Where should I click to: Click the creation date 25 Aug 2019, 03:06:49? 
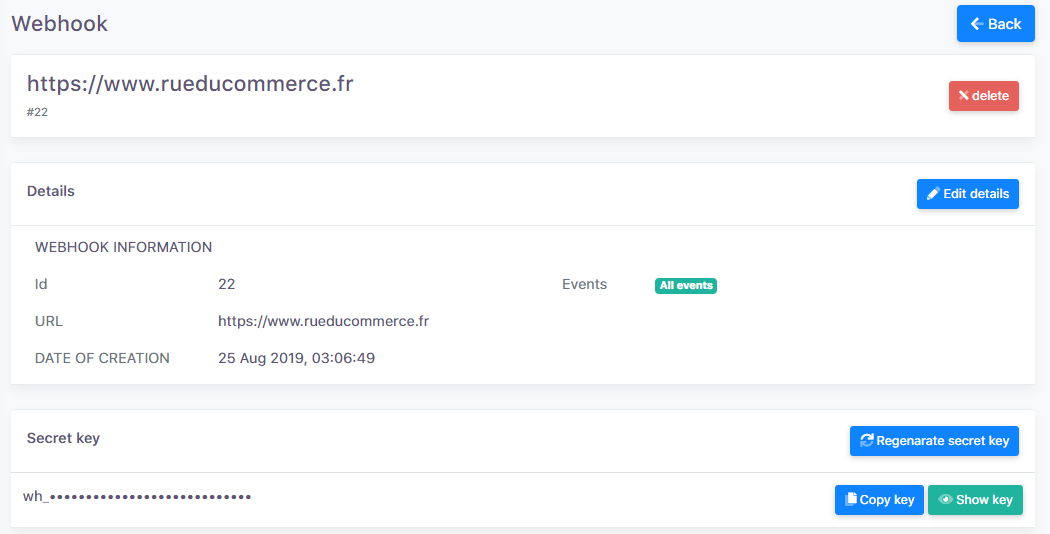tap(297, 358)
